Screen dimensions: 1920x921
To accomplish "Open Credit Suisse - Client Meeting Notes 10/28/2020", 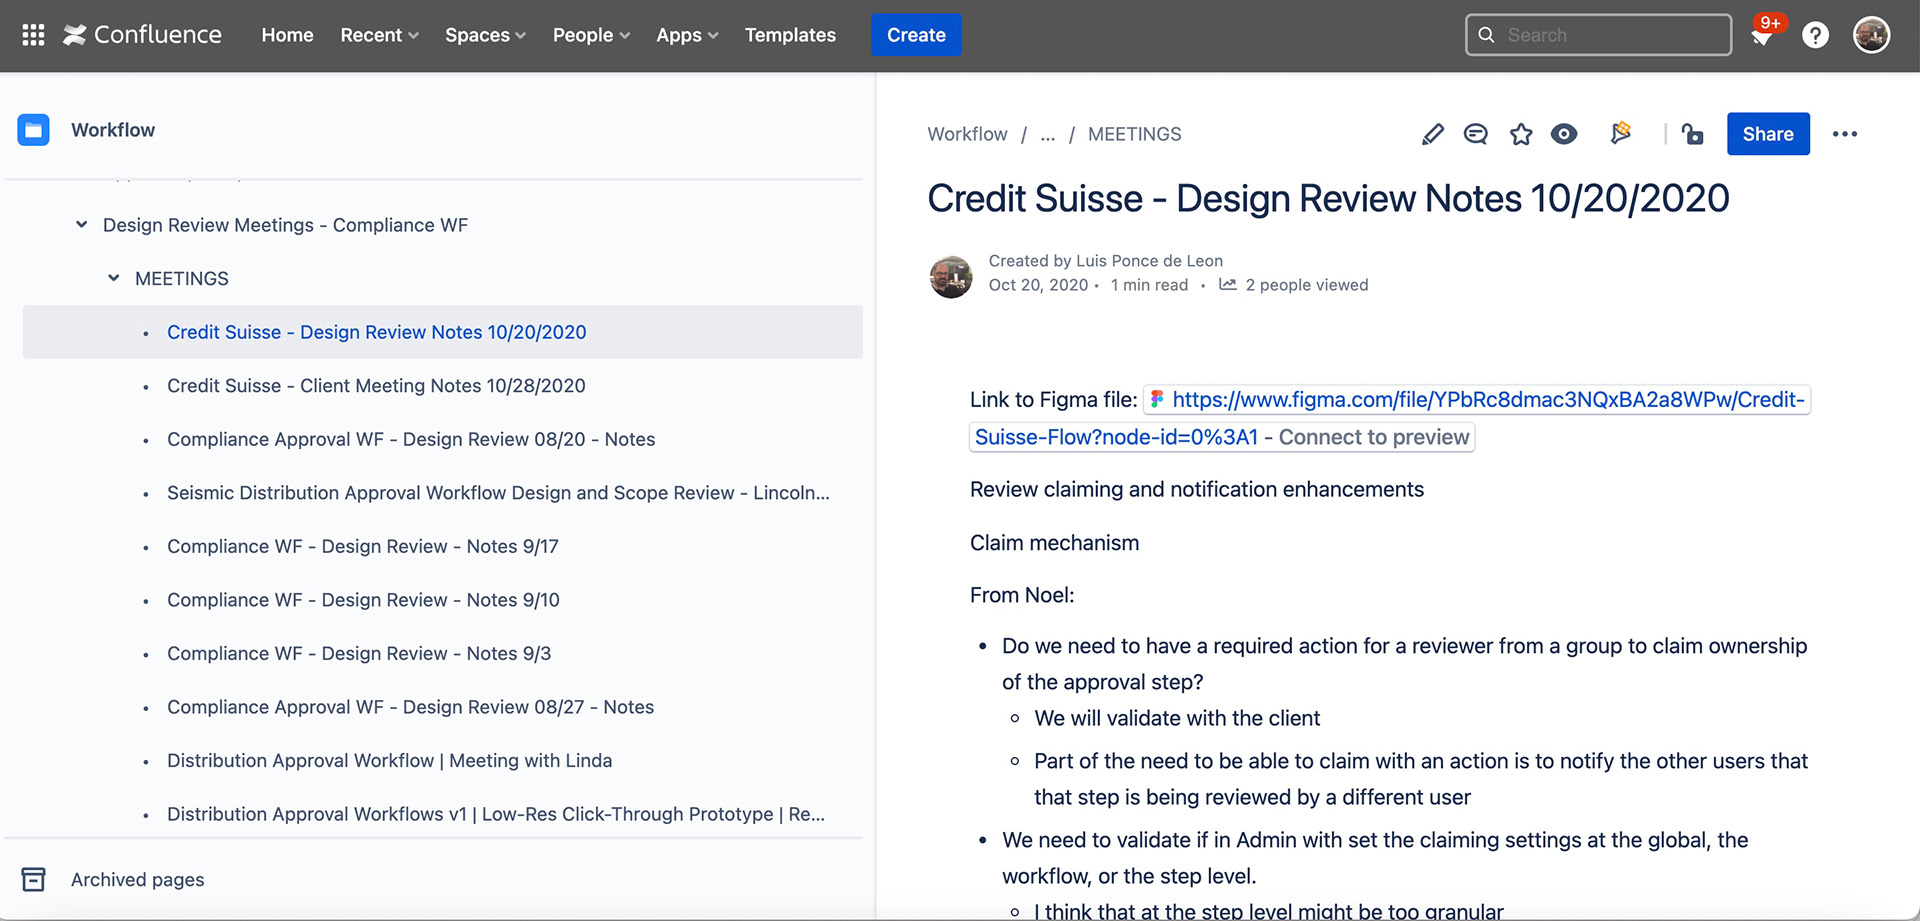I will [376, 386].
